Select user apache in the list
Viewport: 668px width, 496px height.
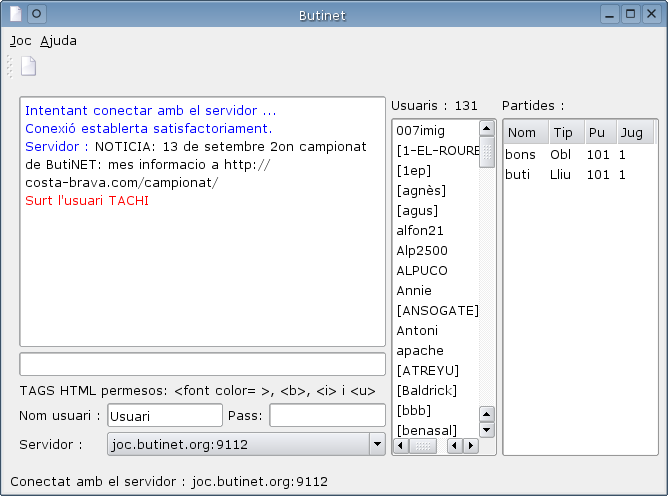(437, 351)
